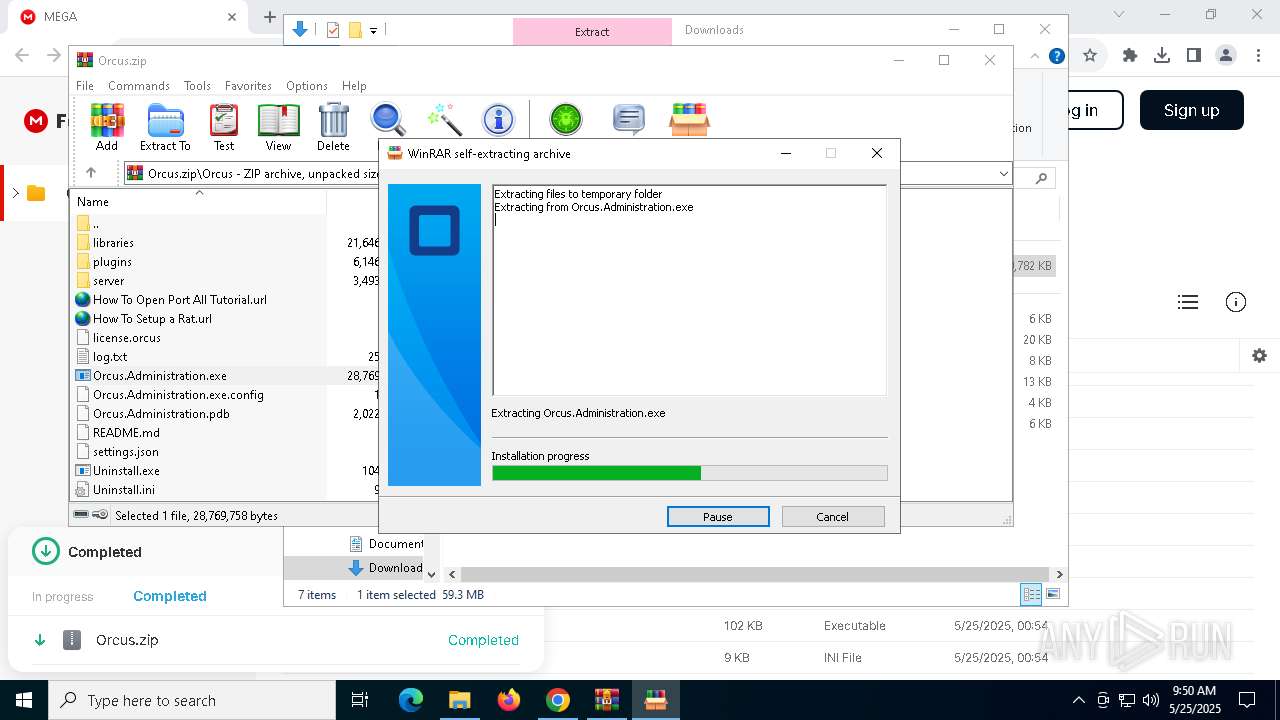
Task: Open the MEGA settings gear icon
Action: click(x=1259, y=355)
